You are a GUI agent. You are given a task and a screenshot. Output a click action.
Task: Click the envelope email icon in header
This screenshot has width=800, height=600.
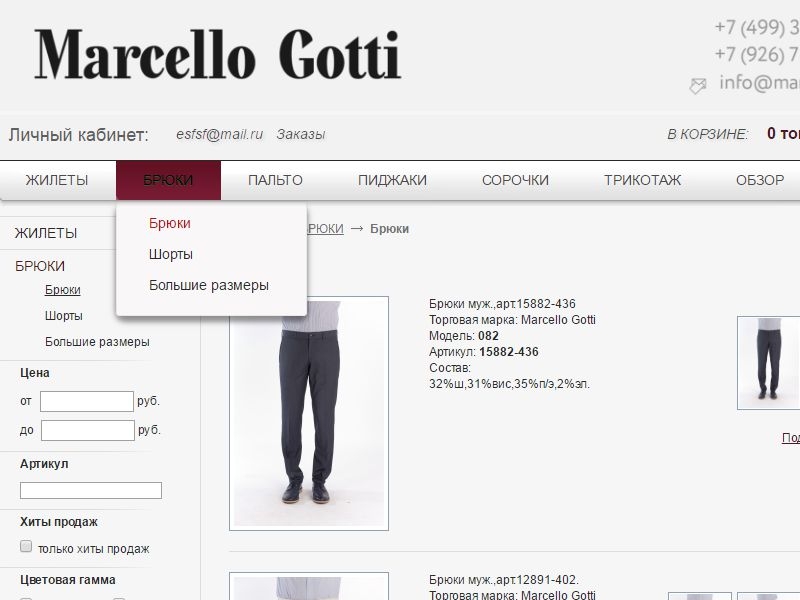pos(697,85)
